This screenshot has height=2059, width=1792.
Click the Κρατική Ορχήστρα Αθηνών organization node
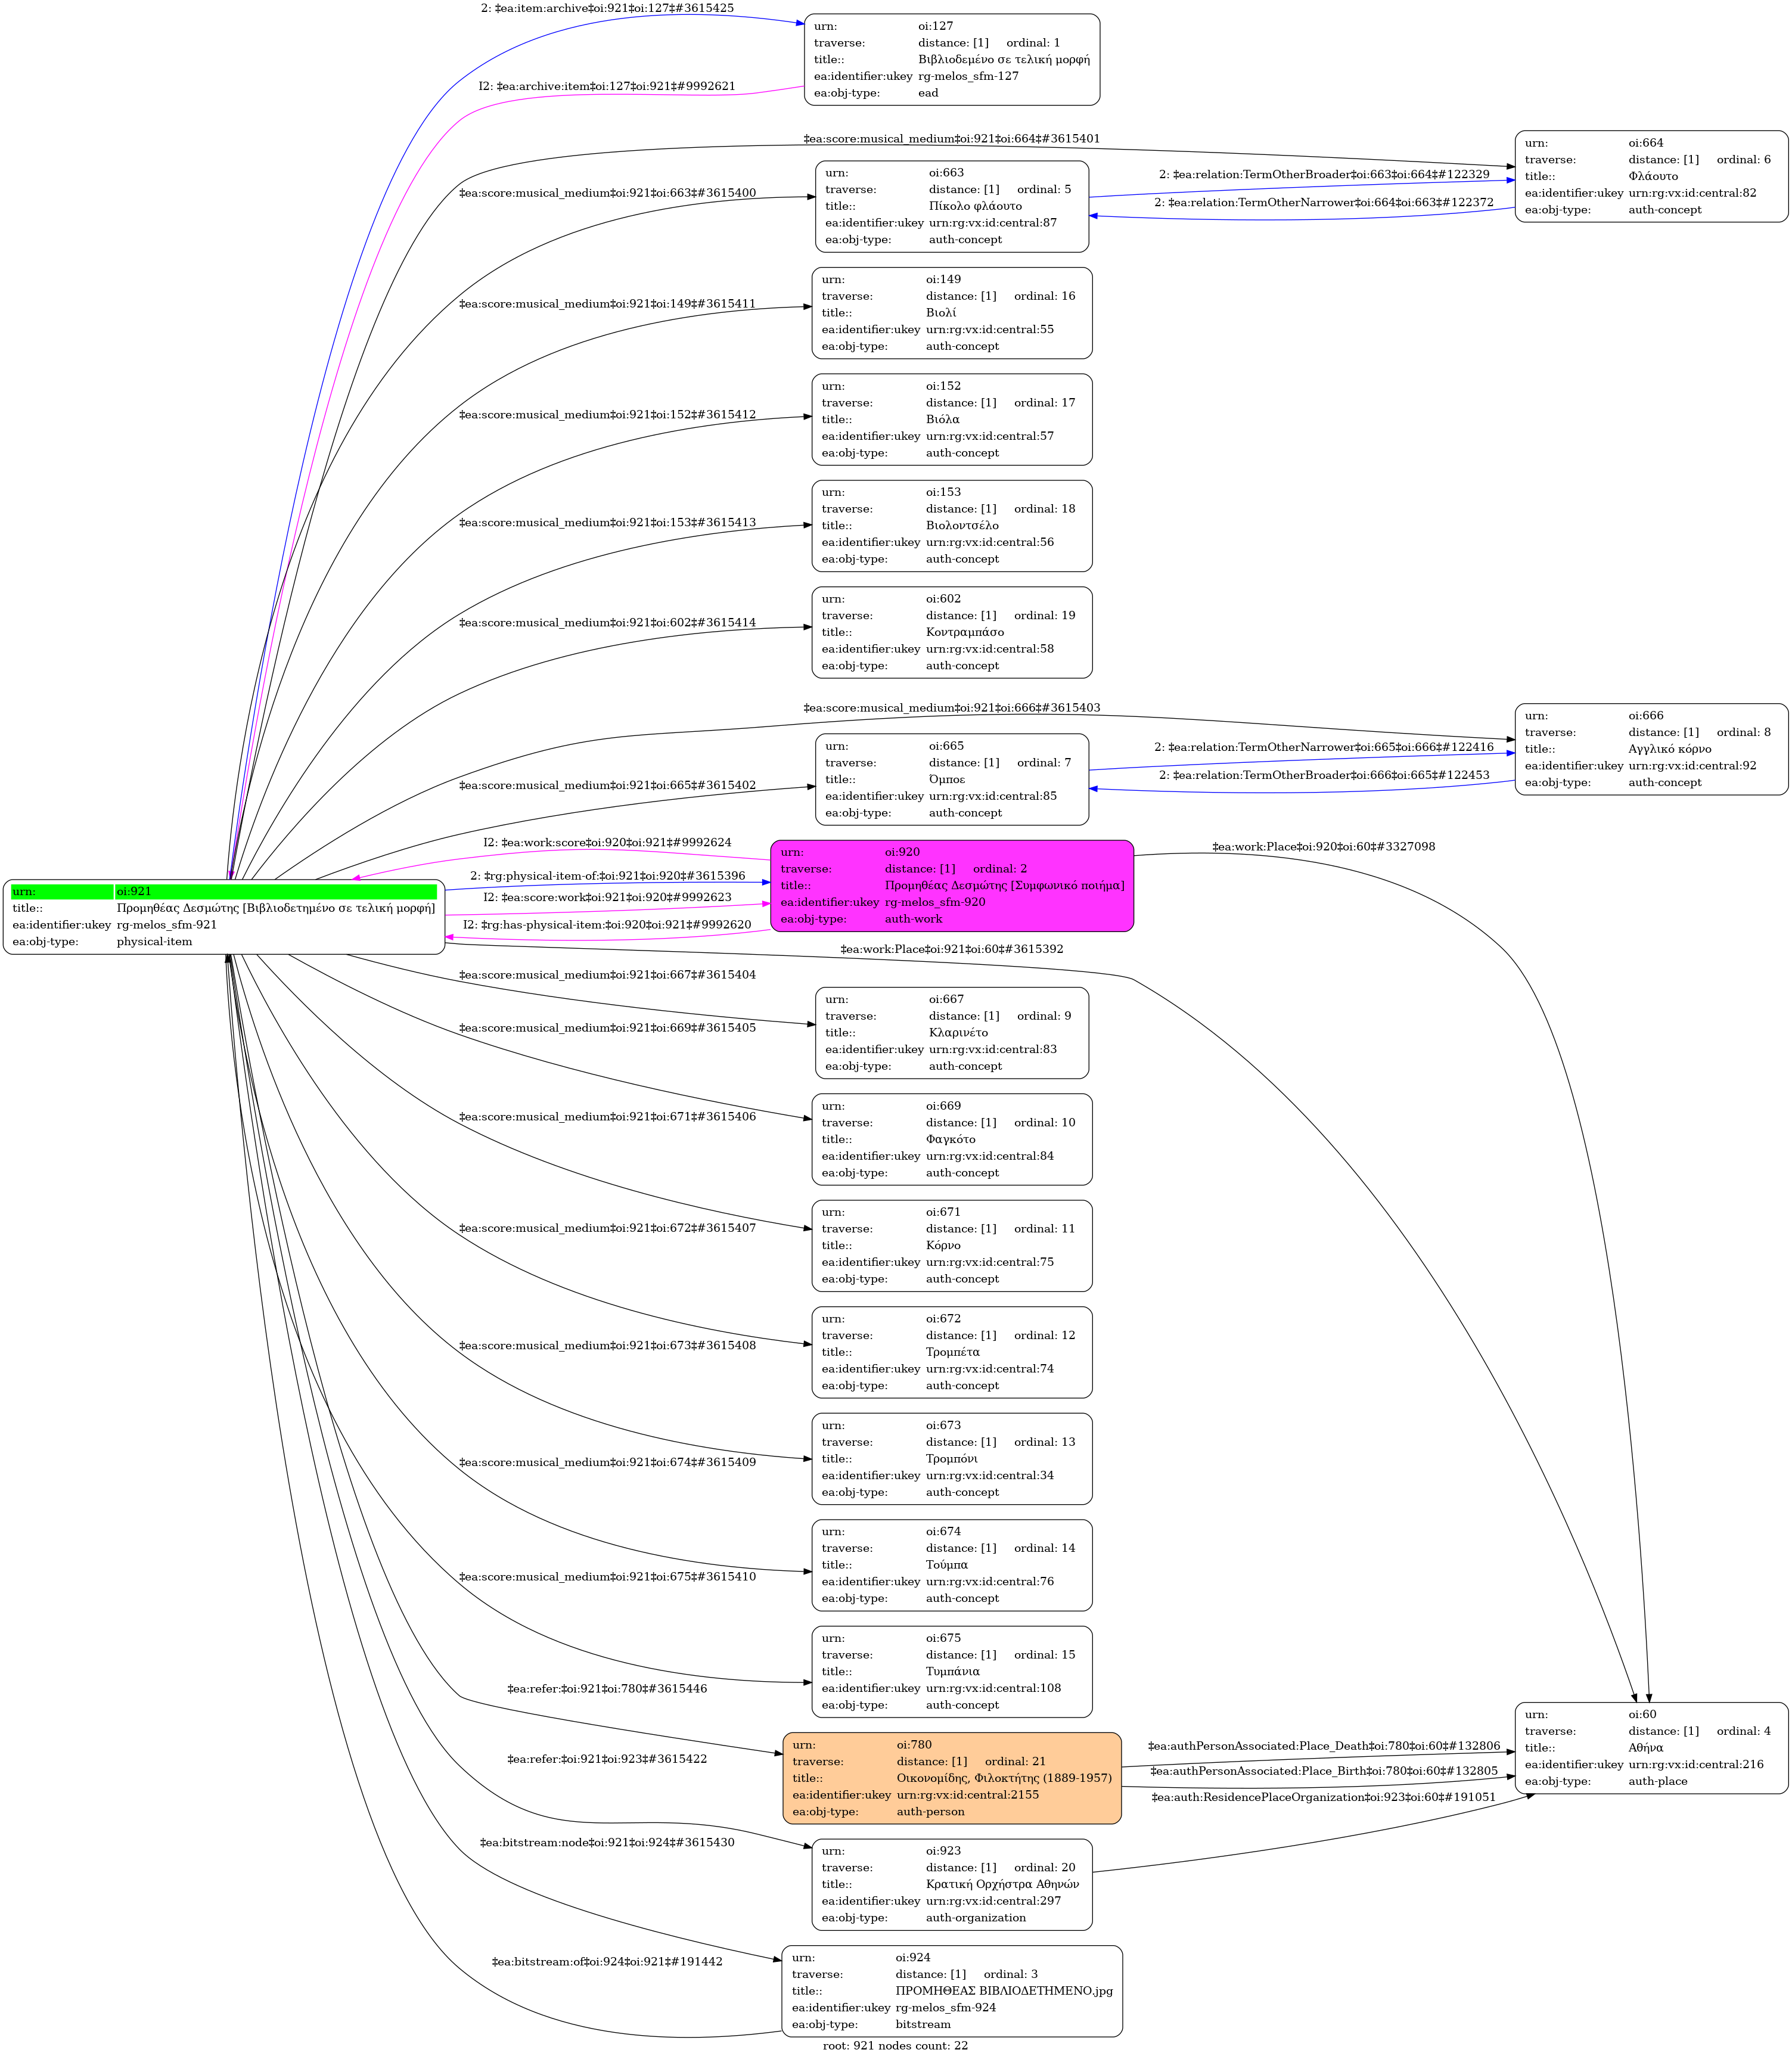[951, 1884]
